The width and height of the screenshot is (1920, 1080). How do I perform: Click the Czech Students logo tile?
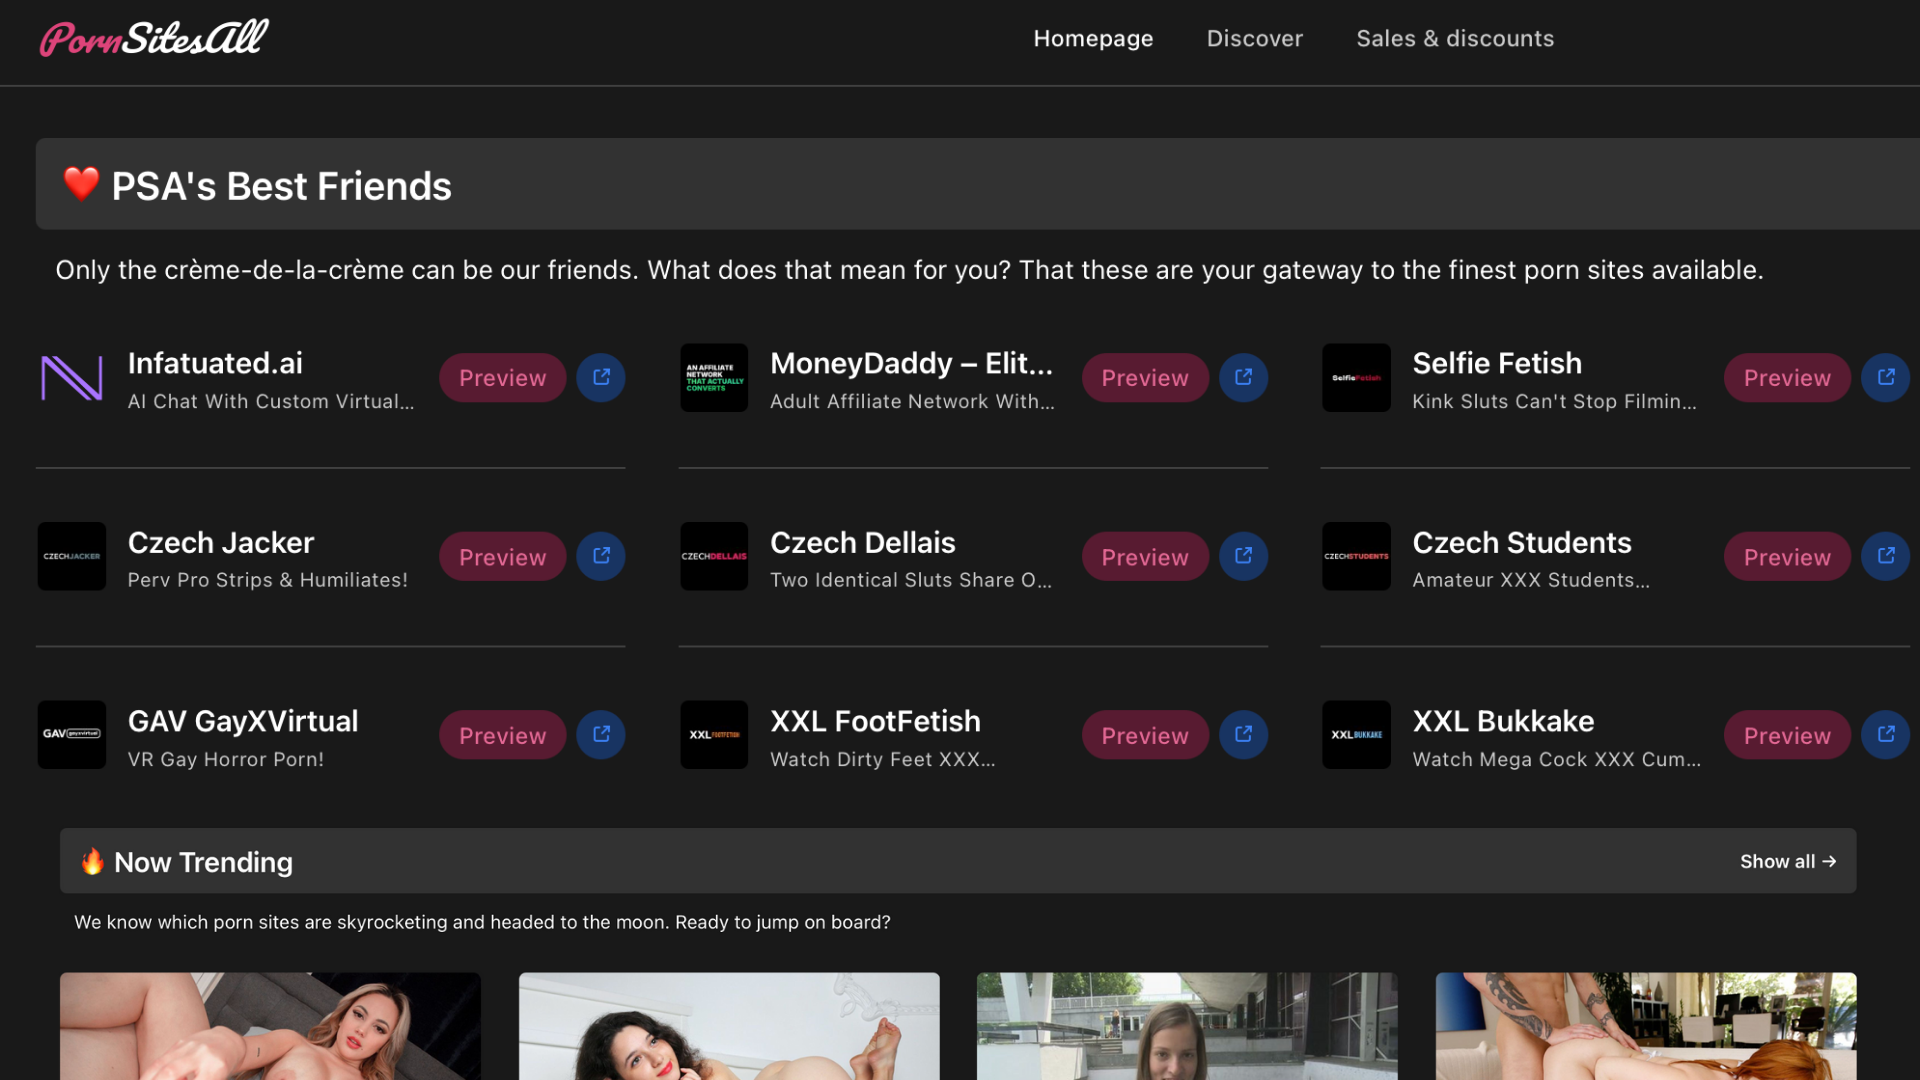tap(1356, 556)
